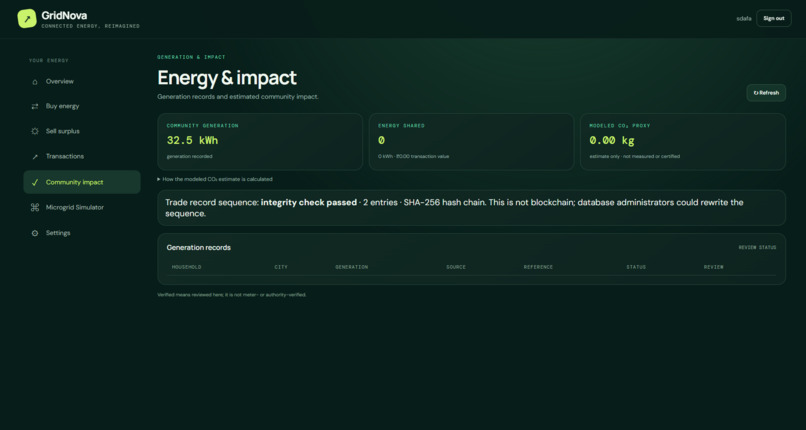Viewport: 806px width, 430px height.
Task: Click the Review Status label
Action: point(757,248)
